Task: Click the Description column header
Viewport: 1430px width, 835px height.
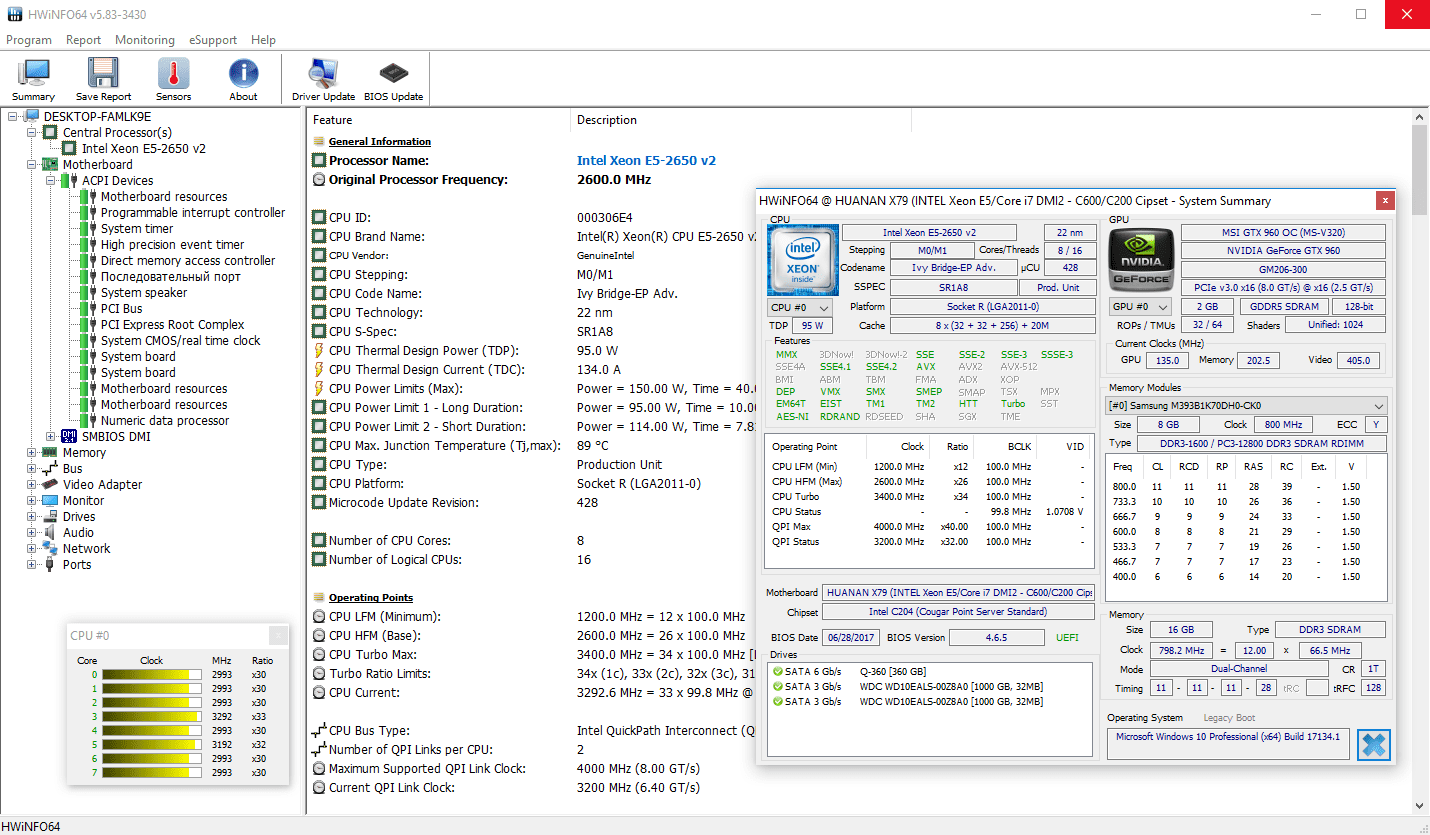Action: pyautogui.click(x=741, y=120)
